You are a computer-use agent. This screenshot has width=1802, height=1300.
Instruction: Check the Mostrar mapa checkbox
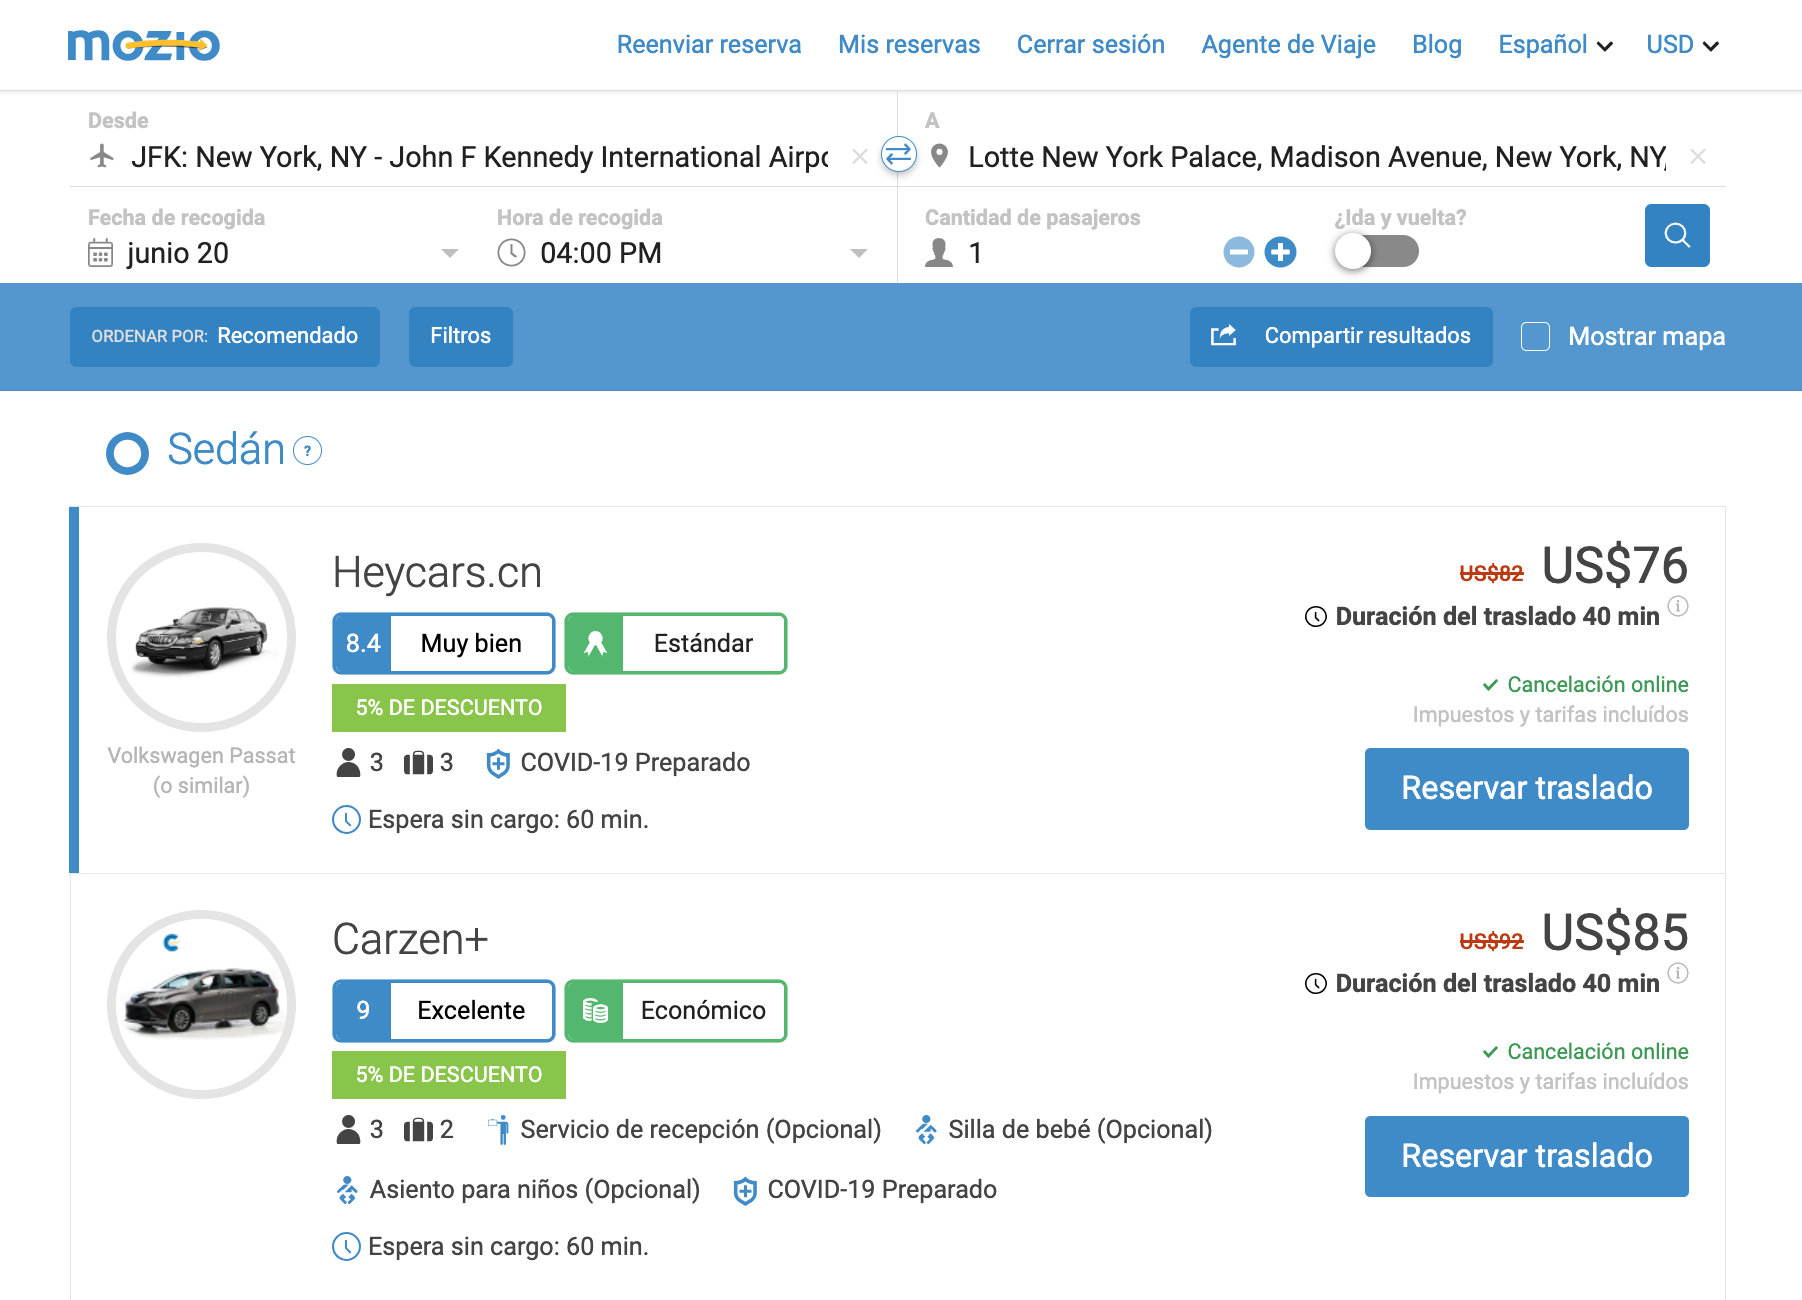pyautogui.click(x=1535, y=336)
